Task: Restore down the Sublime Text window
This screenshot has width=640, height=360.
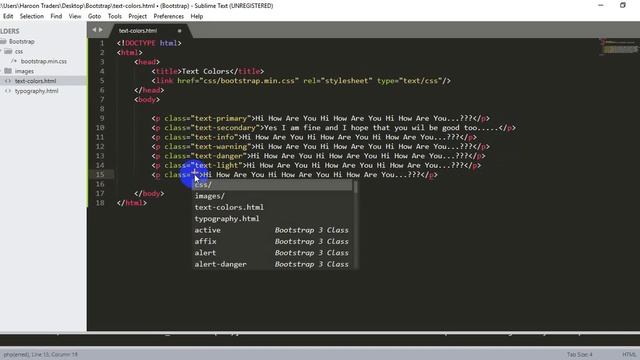Action: pos(622,5)
